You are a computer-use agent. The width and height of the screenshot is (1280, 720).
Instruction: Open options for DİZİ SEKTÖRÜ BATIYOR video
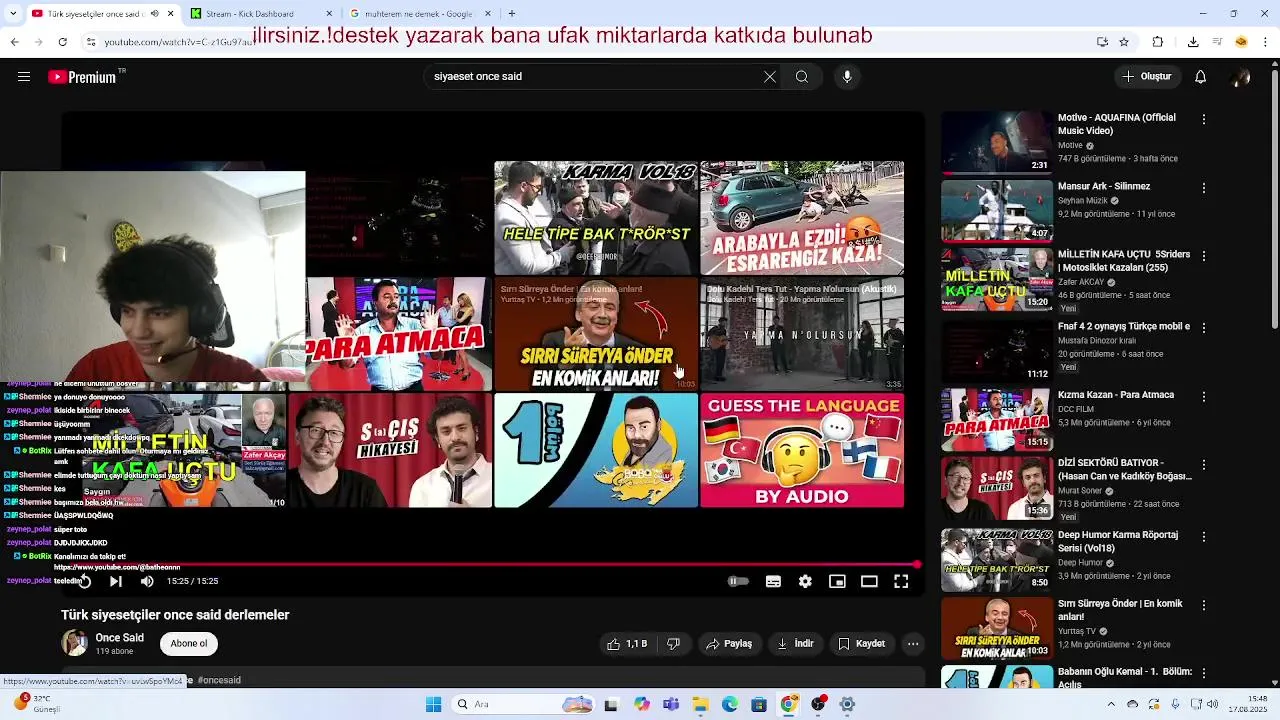pos(1204,466)
